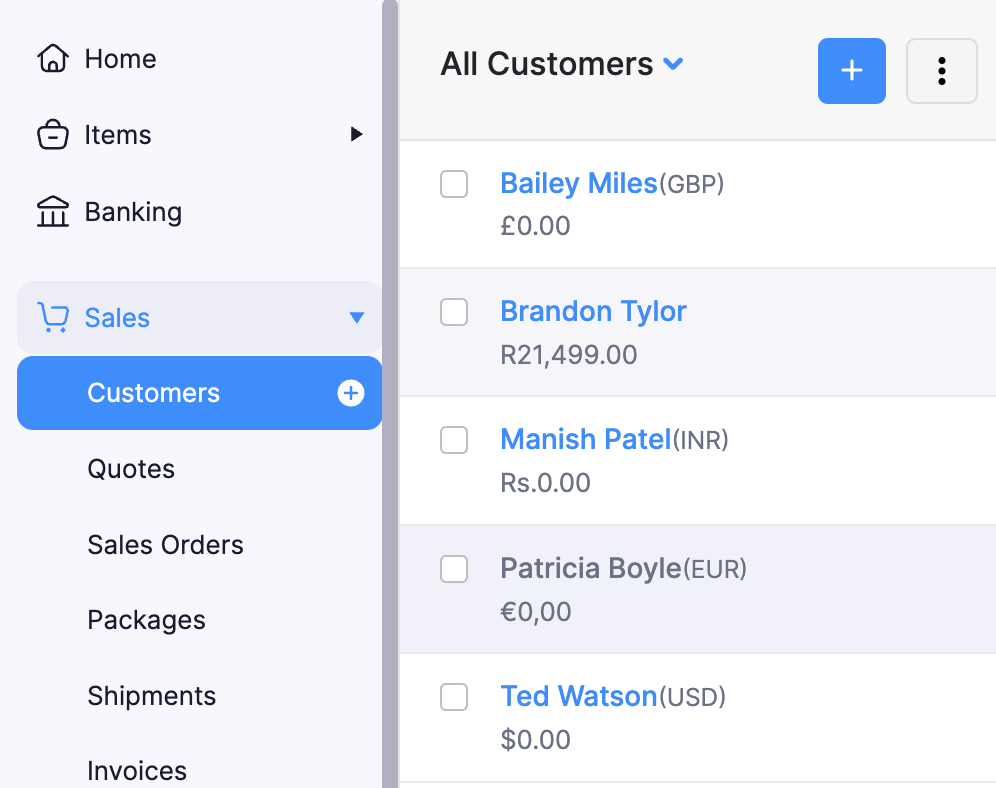Open Bailey Miles customer details
Viewport: 996px width, 788px height.
point(579,183)
